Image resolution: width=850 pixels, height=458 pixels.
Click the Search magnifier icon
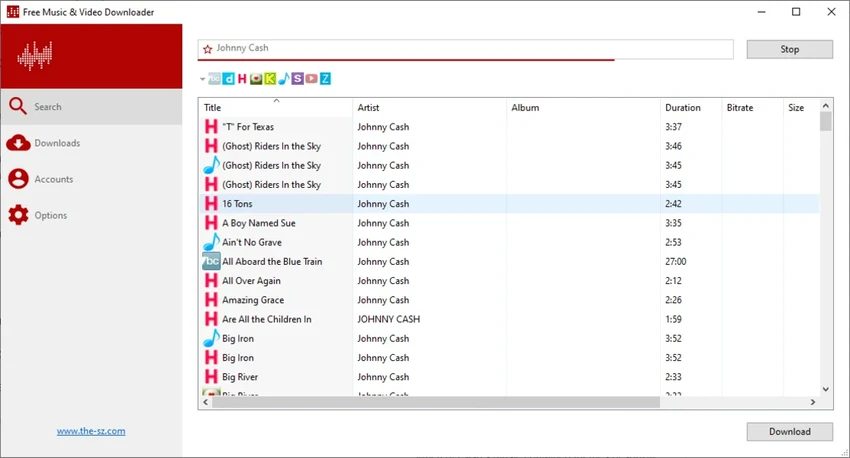18,106
